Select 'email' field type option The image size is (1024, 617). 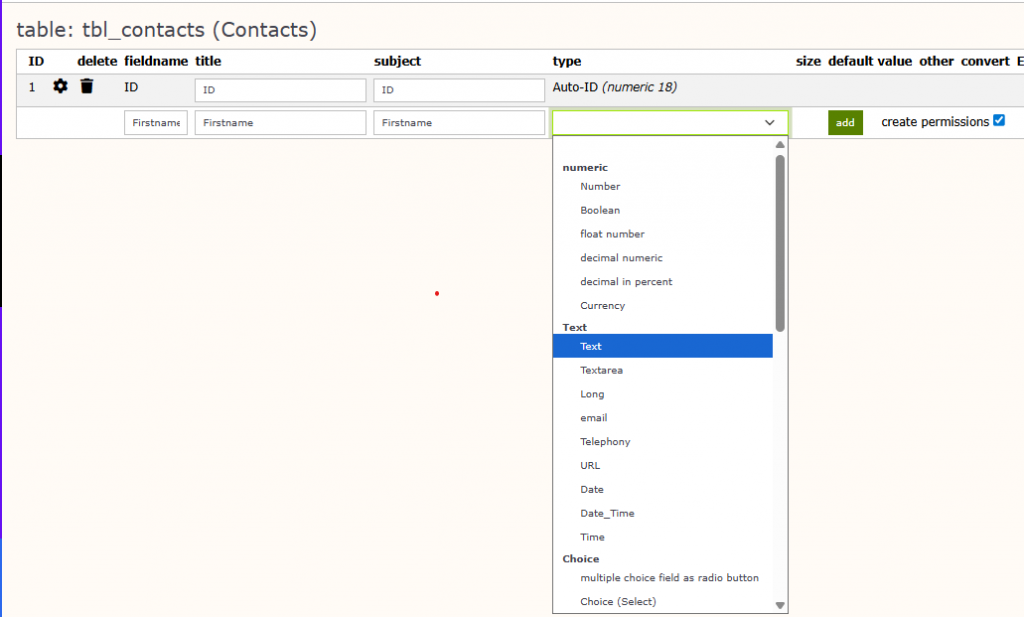[593, 418]
